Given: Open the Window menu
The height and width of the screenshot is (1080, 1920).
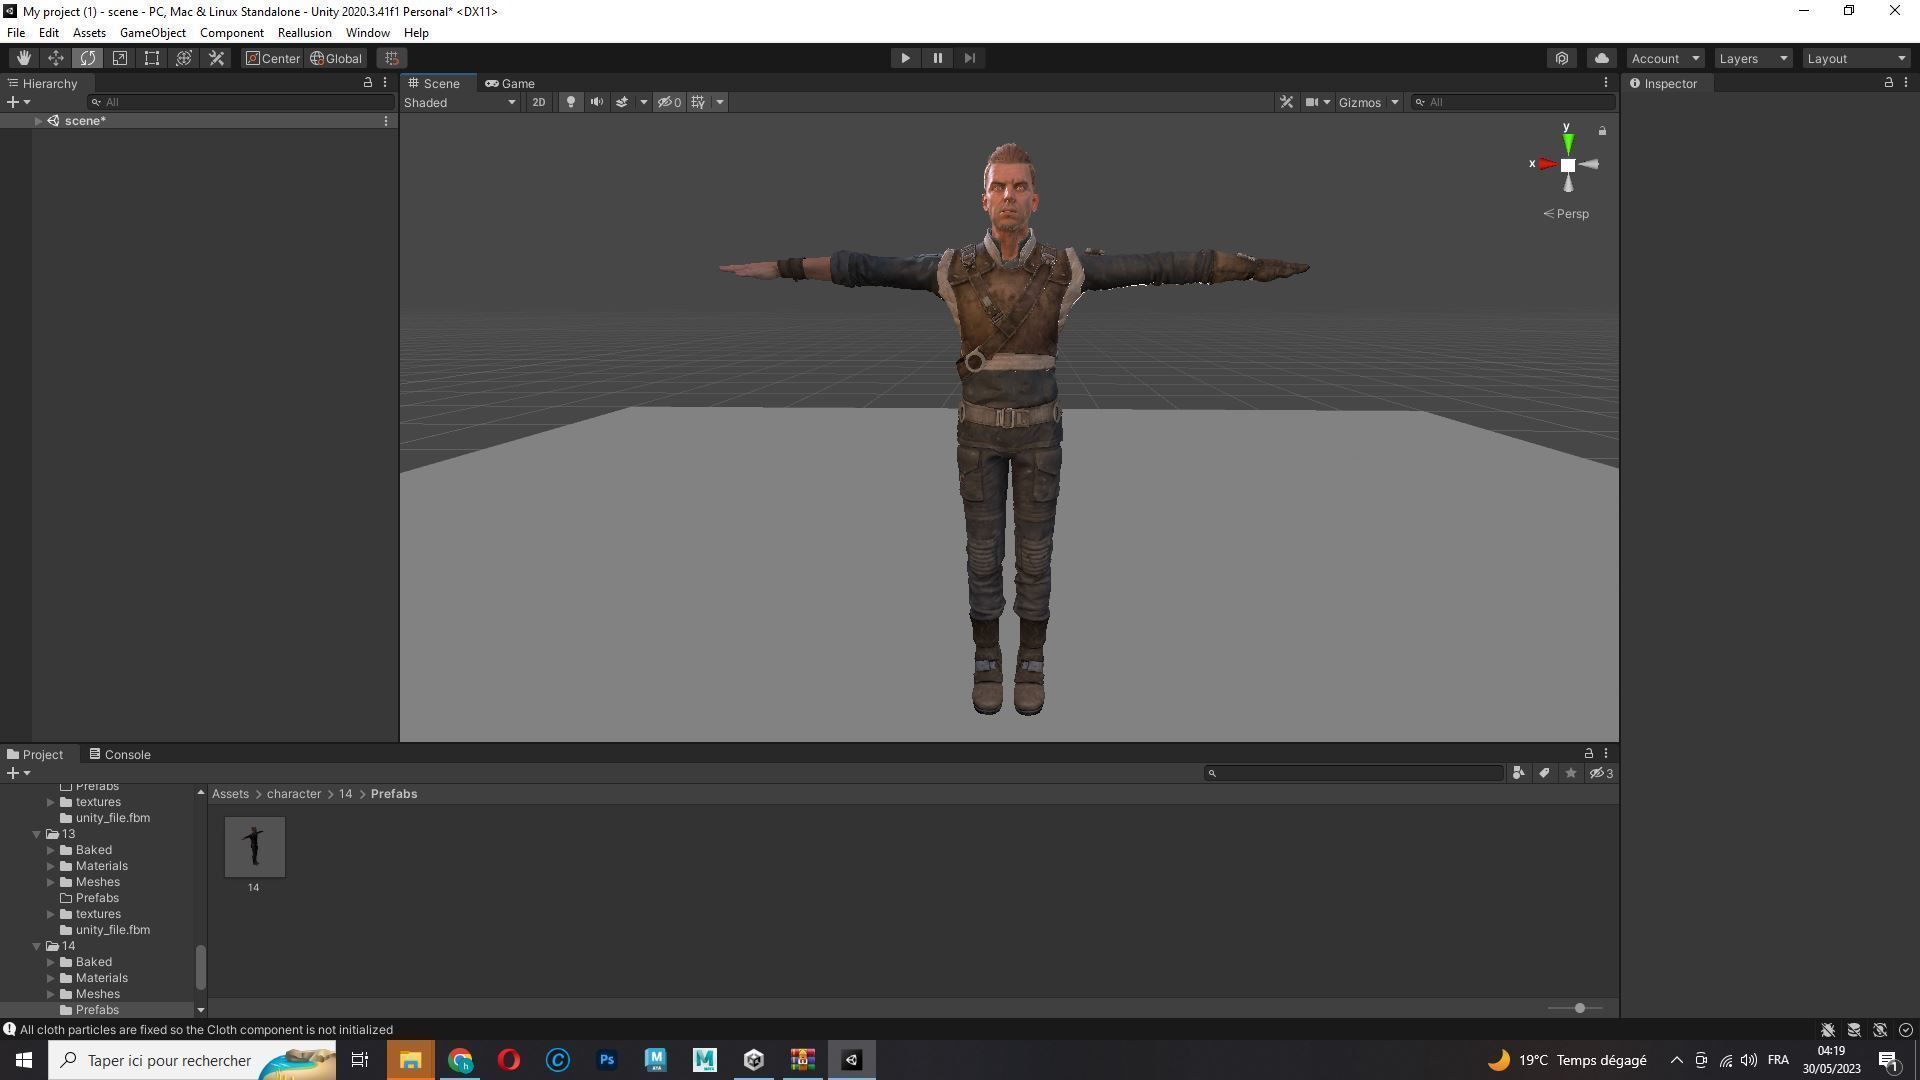Looking at the screenshot, I should point(367,33).
